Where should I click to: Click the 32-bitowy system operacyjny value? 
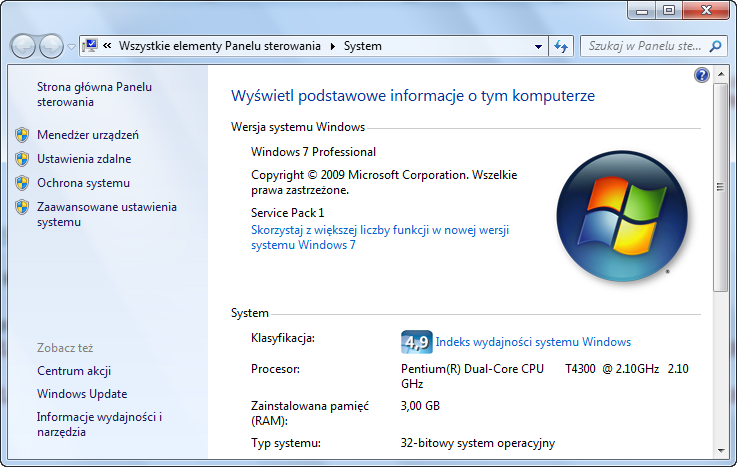[478, 443]
